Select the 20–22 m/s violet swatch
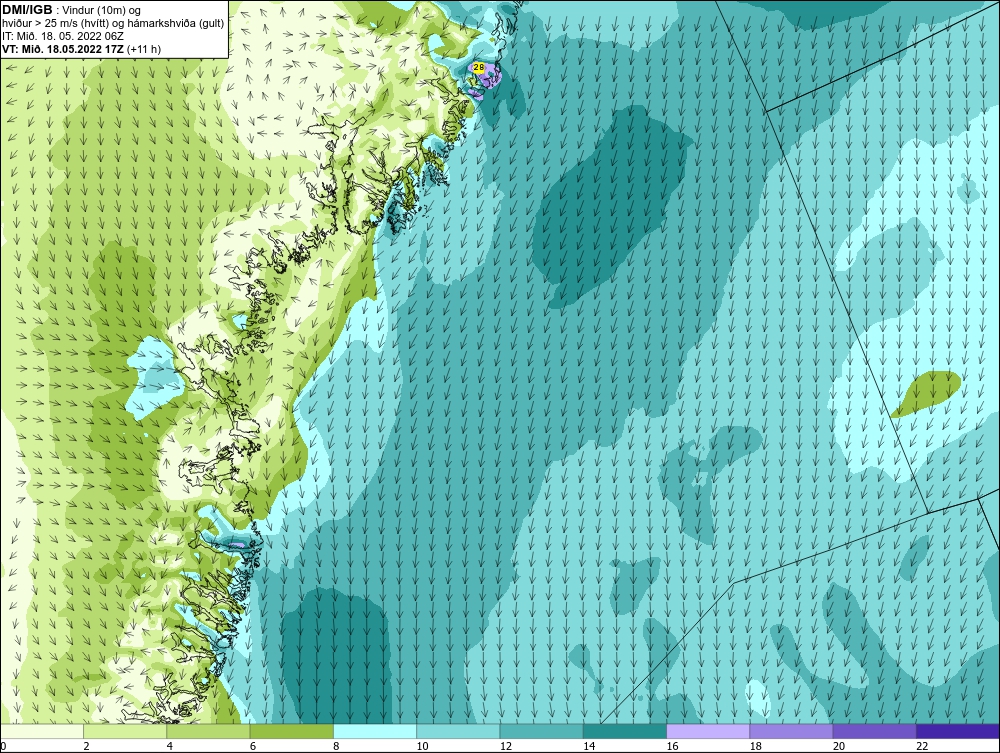 pyautogui.click(x=874, y=731)
